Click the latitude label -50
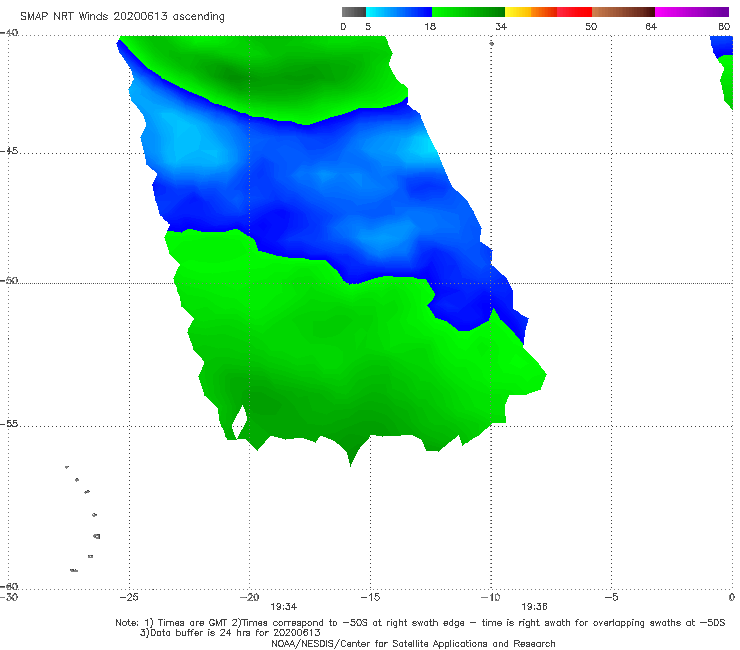This screenshot has width=740, height=650. [9, 280]
